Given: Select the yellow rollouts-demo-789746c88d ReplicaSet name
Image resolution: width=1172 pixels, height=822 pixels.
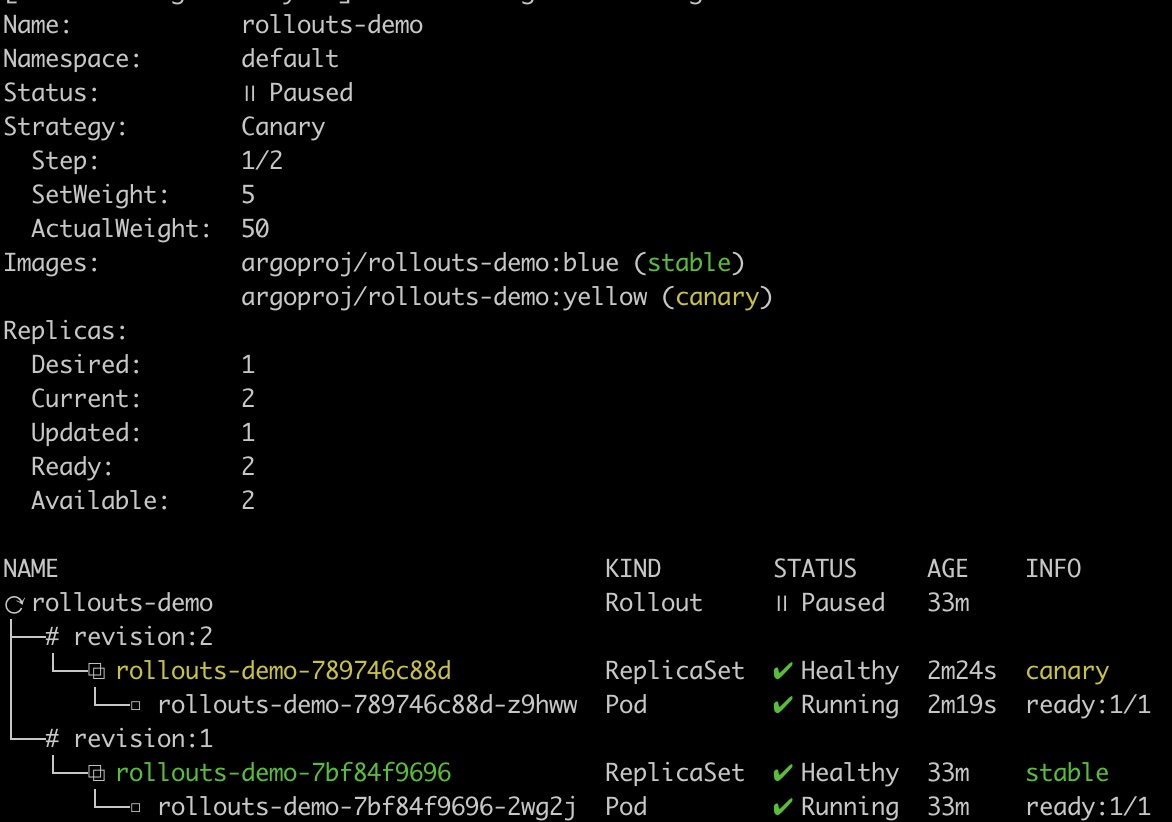Looking at the screenshot, I should click(283, 670).
